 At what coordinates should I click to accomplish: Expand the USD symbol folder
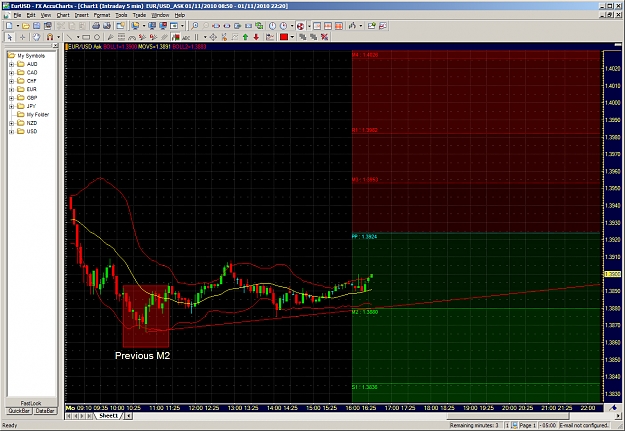point(12,131)
